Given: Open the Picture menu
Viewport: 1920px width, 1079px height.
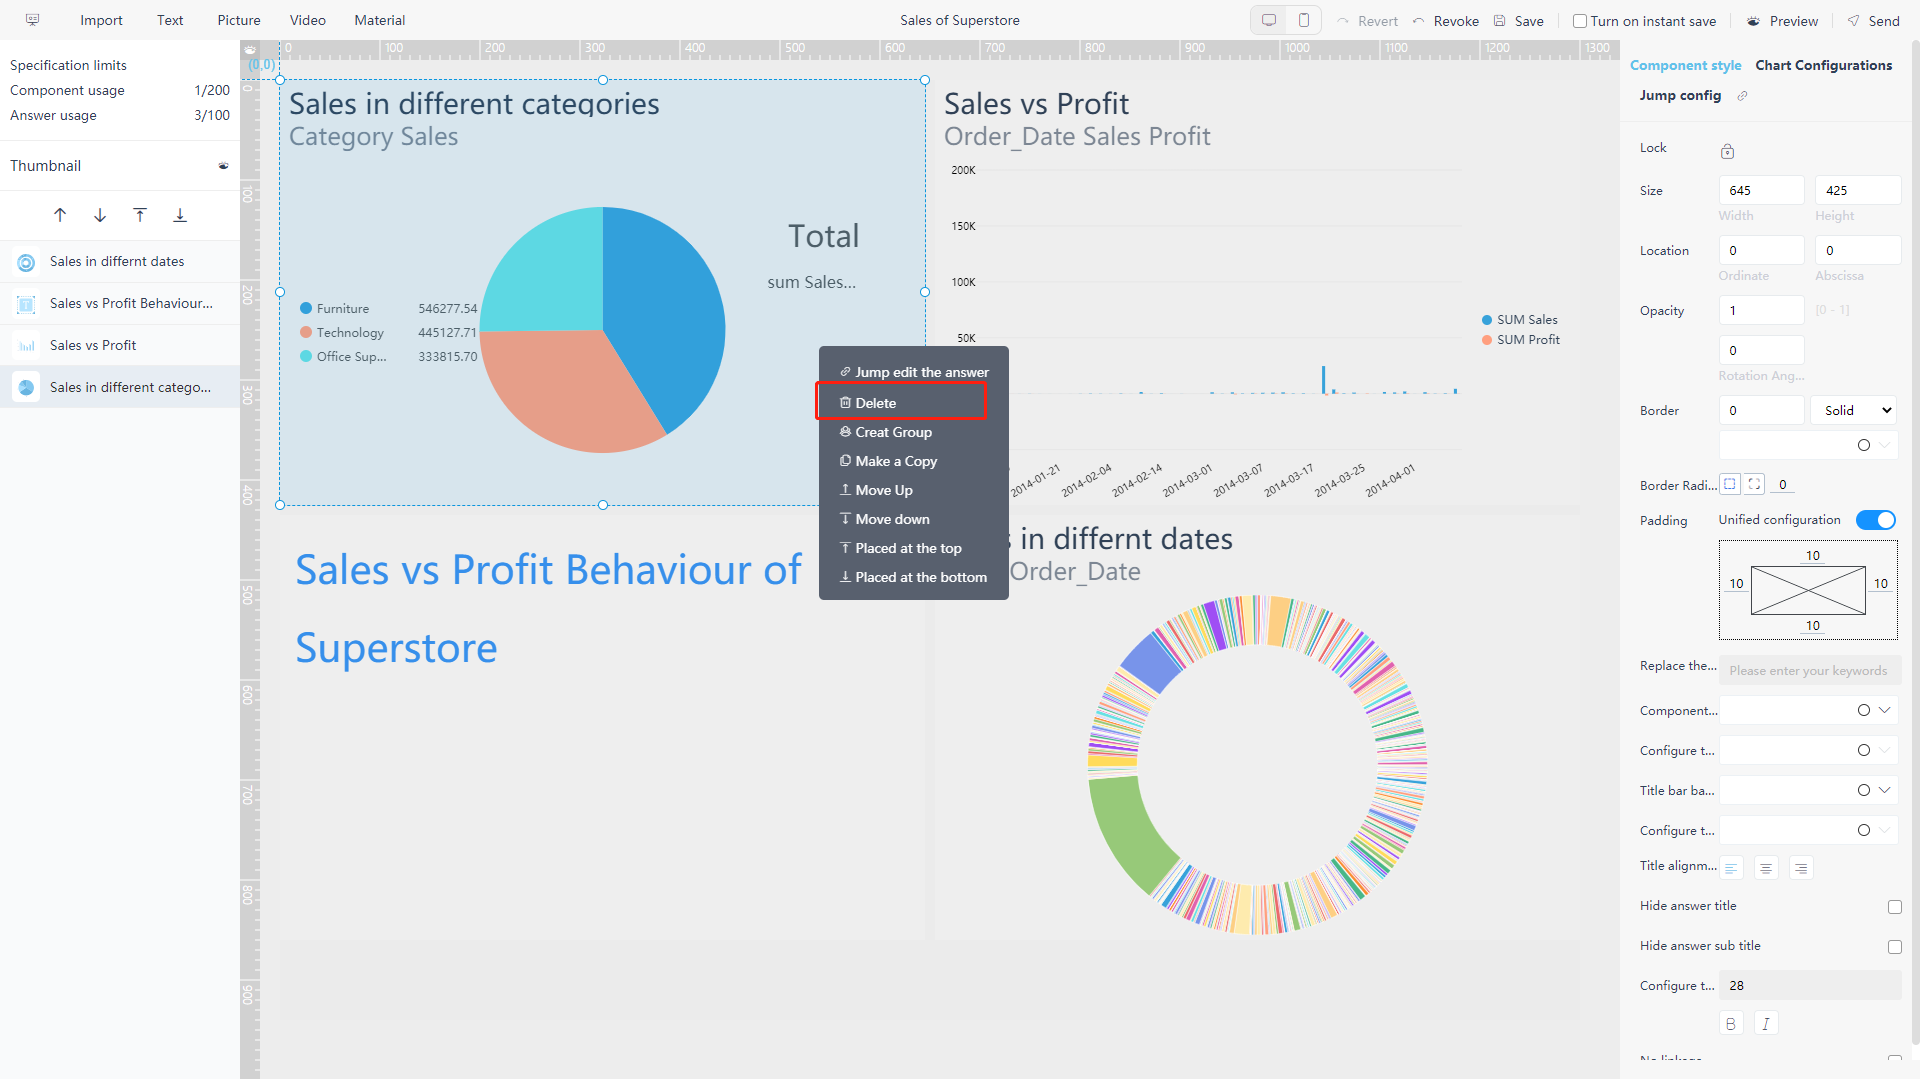Looking at the screenshot, I should coord(239,20).
